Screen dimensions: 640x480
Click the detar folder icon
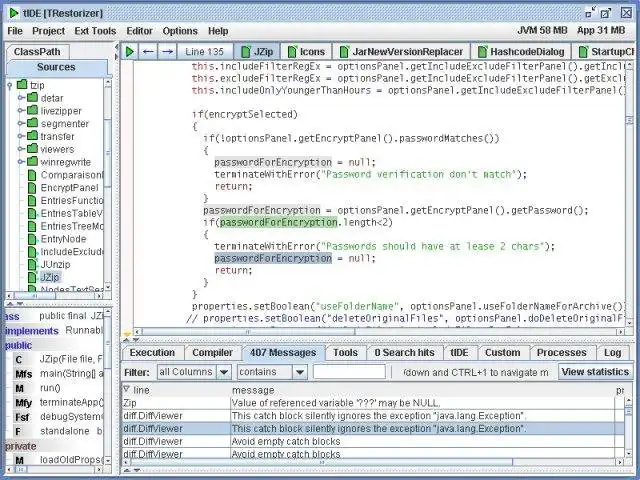33,98
